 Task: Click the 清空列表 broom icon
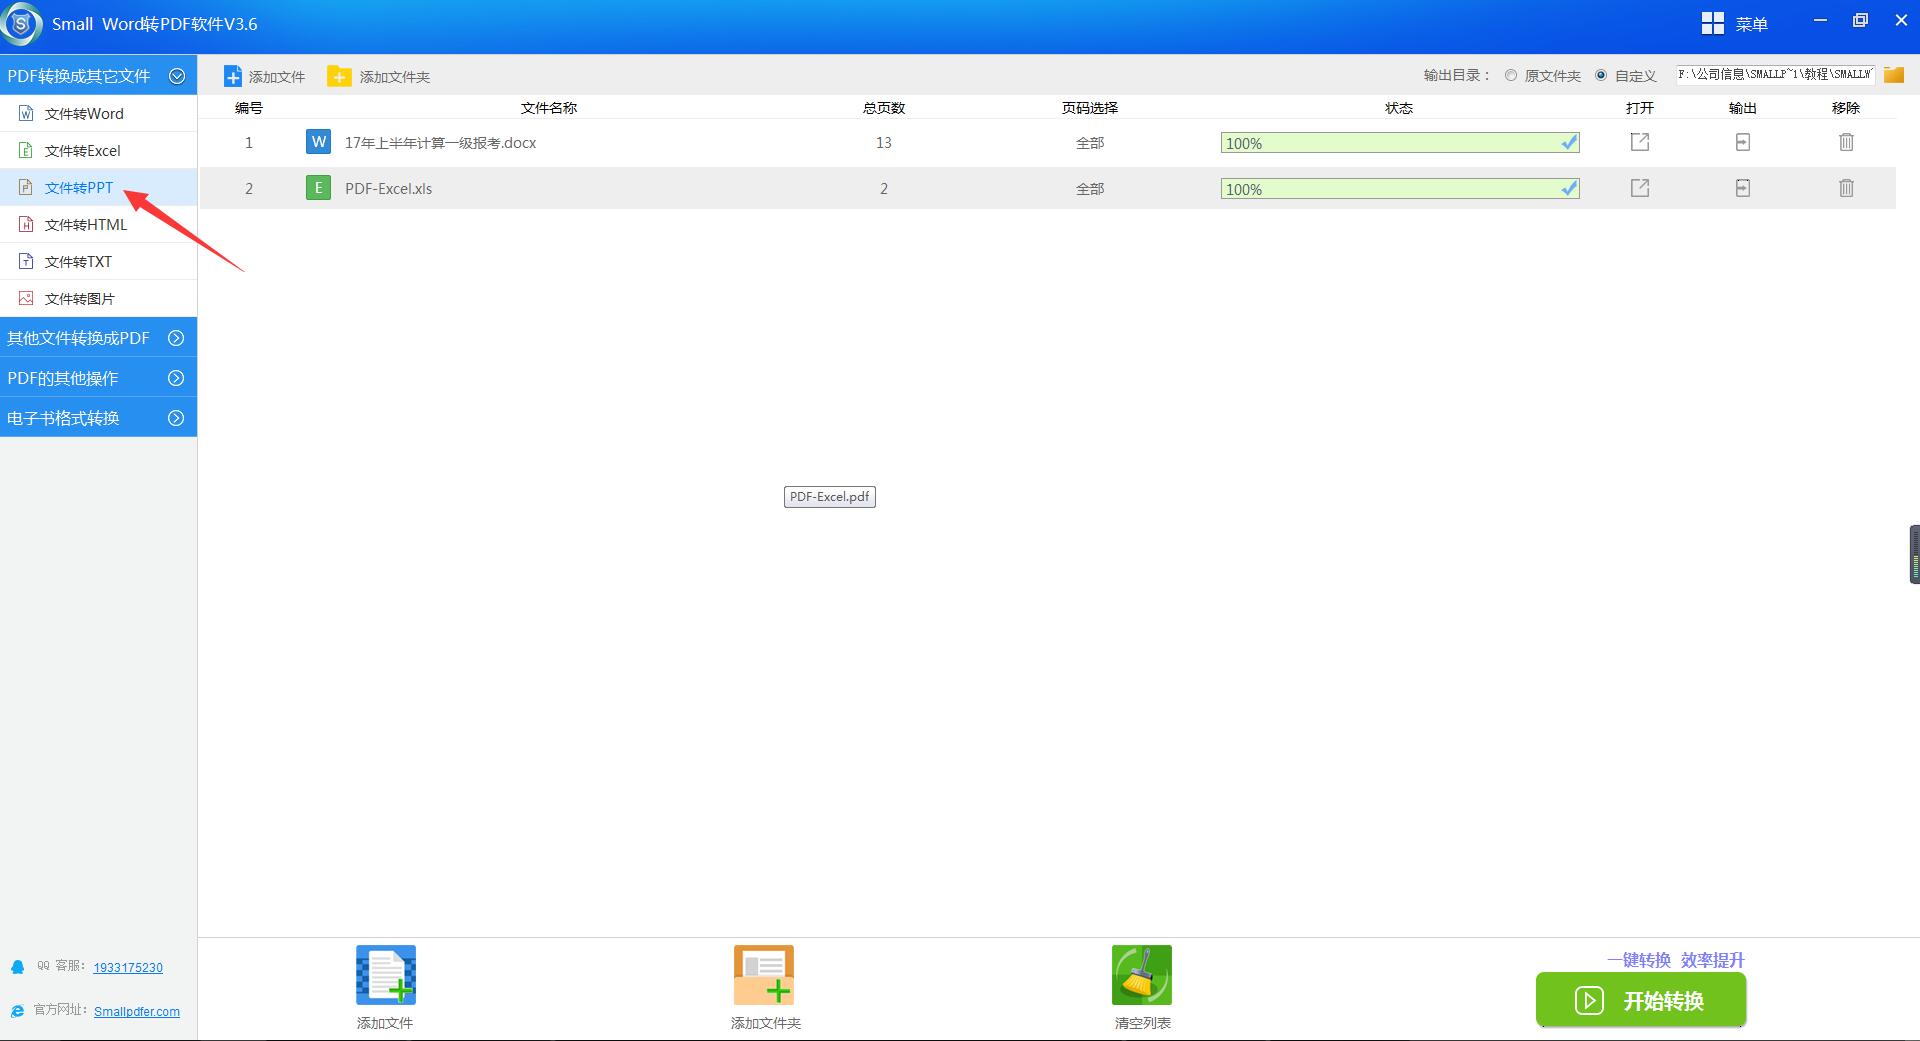point(1141,975)
